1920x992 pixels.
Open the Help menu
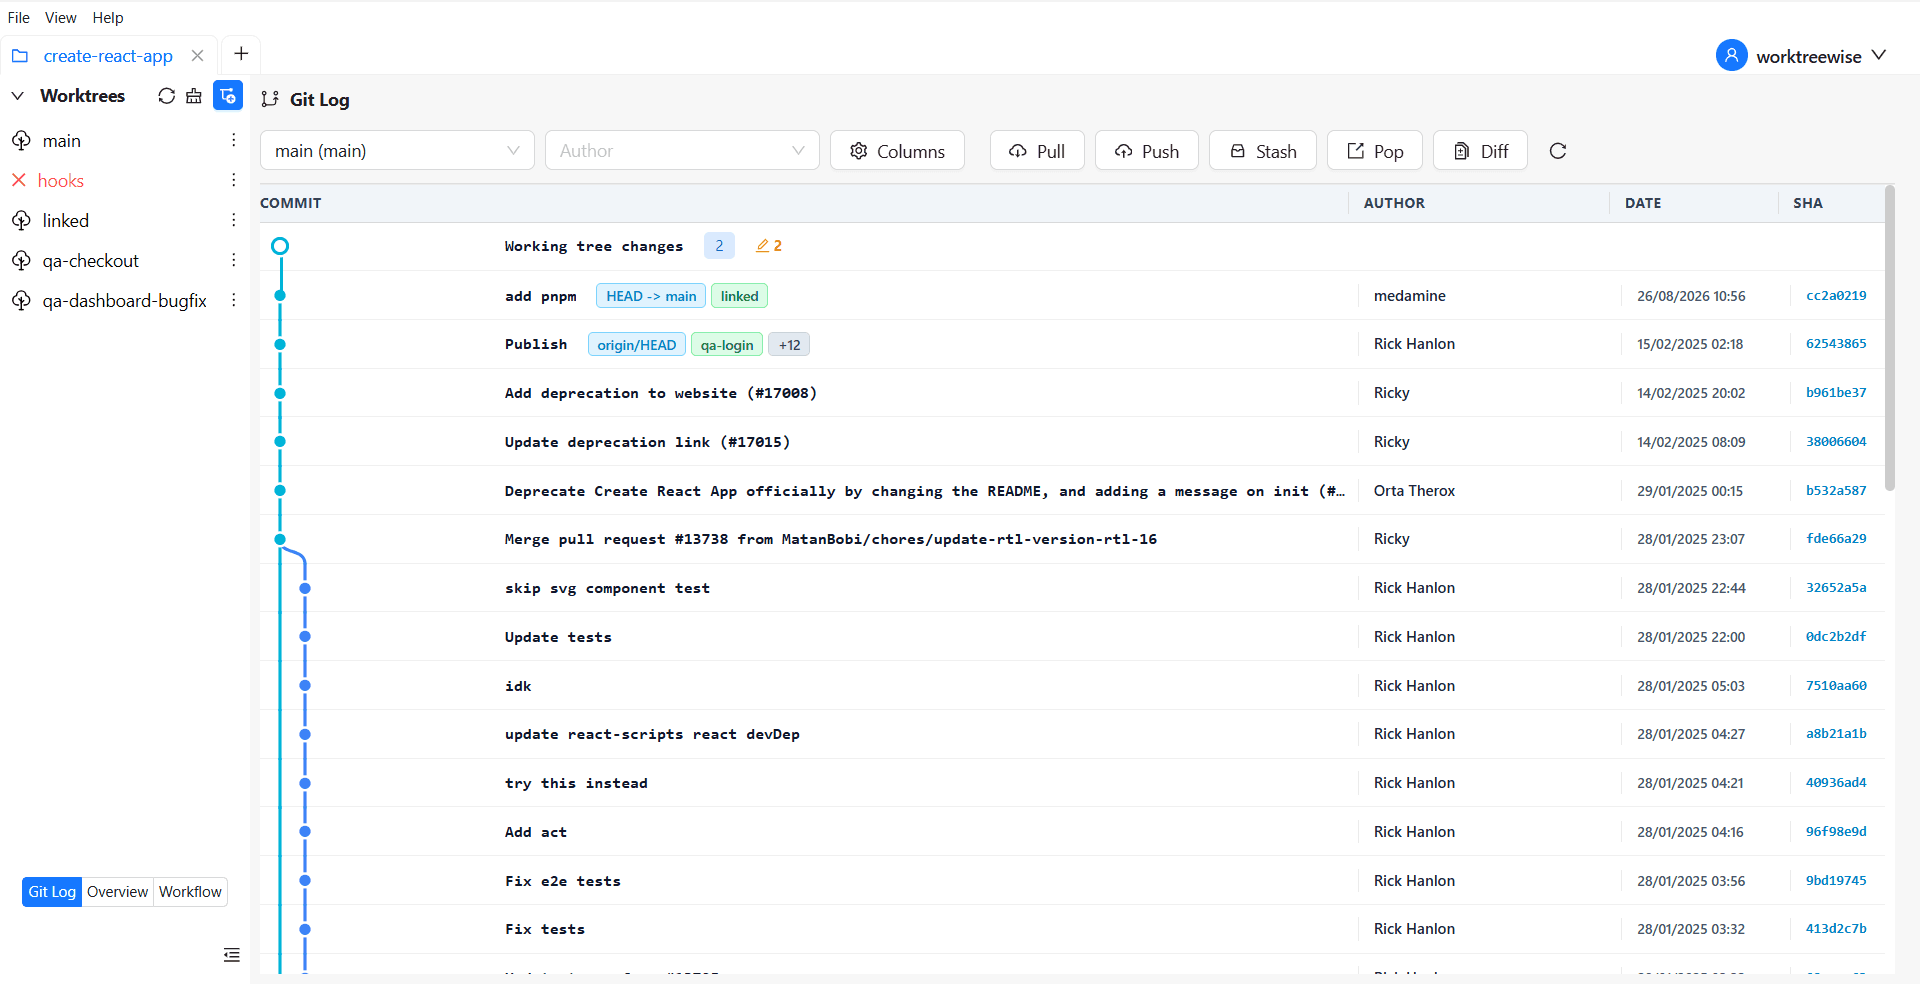coord(108,18)
